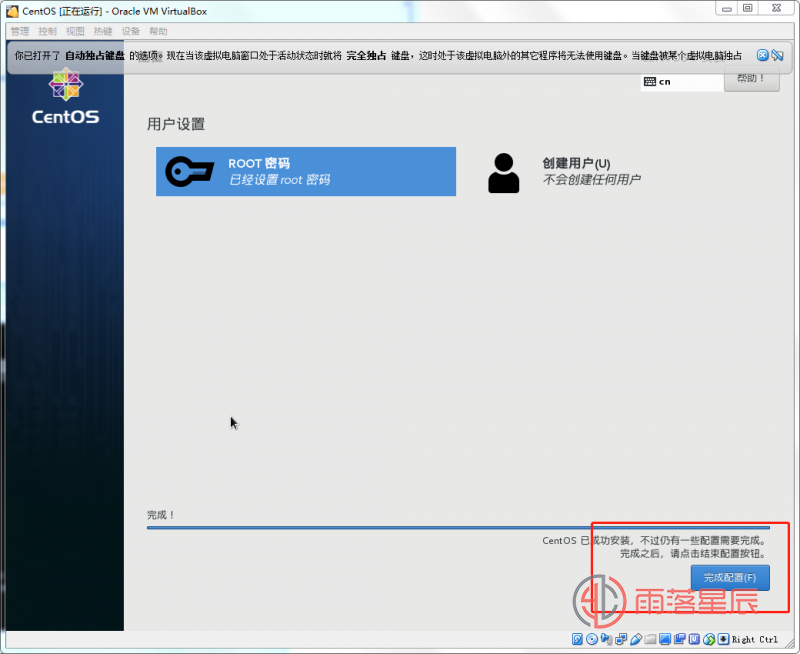Click the mouse integration status icon
The width and height of the screenshot is (800, 654).
click(709, 639)
